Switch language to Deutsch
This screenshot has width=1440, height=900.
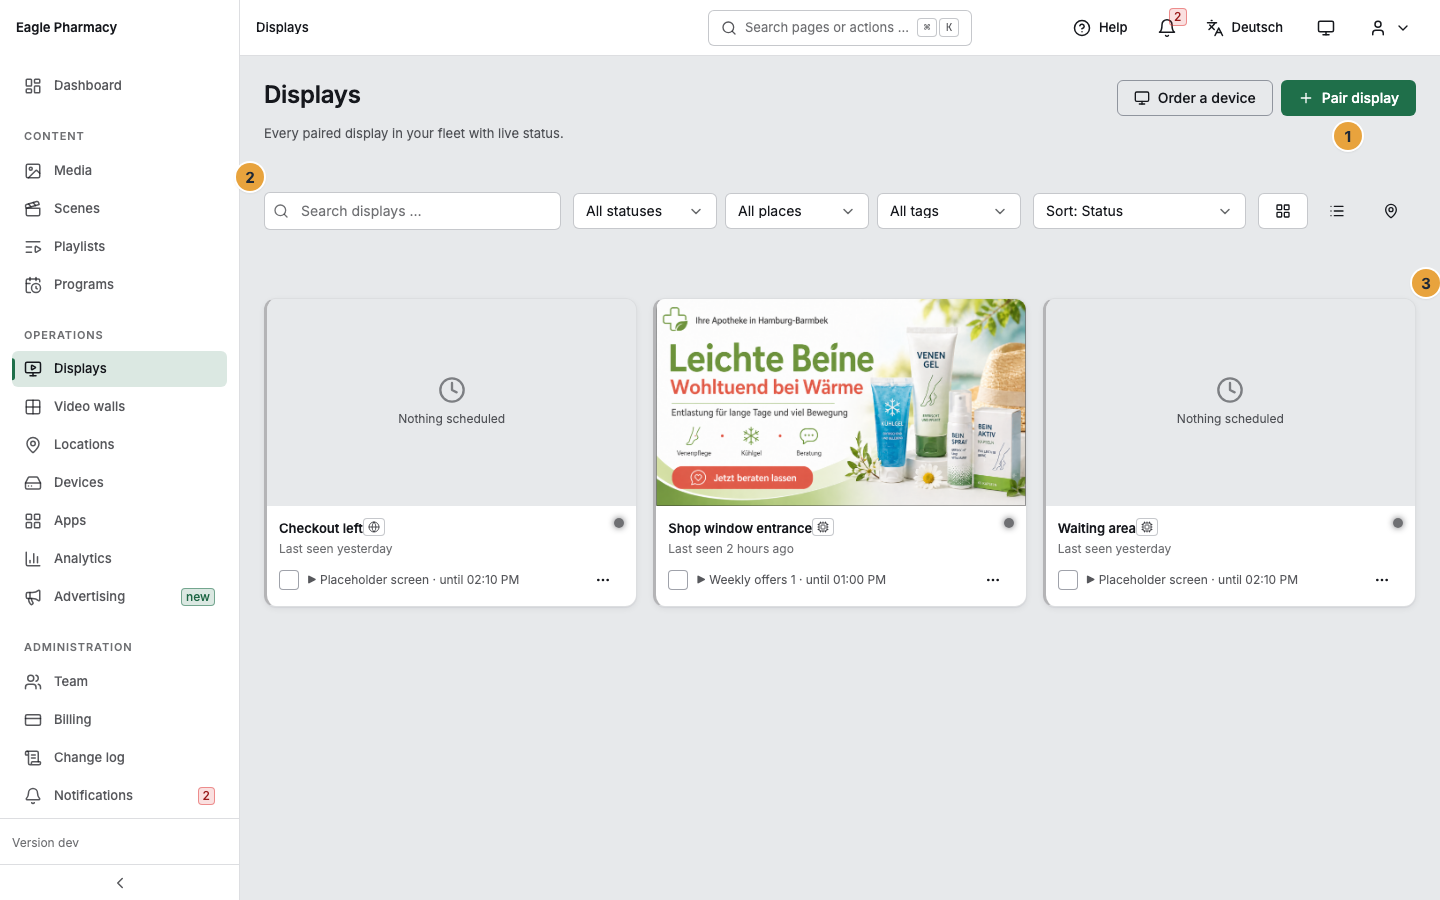pos(1245,28)
